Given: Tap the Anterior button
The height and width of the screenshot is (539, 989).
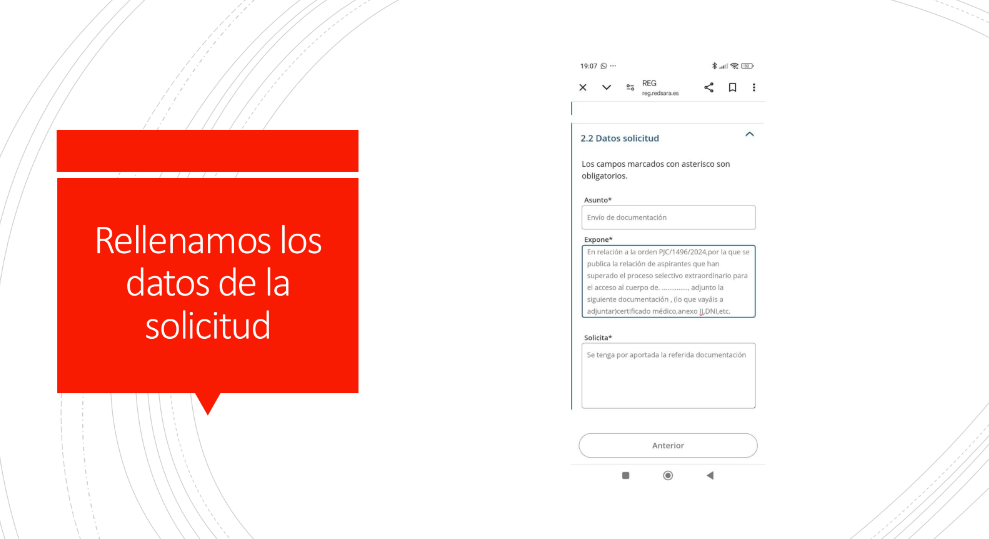Looking at the screenshot, I should click(668, 445).
